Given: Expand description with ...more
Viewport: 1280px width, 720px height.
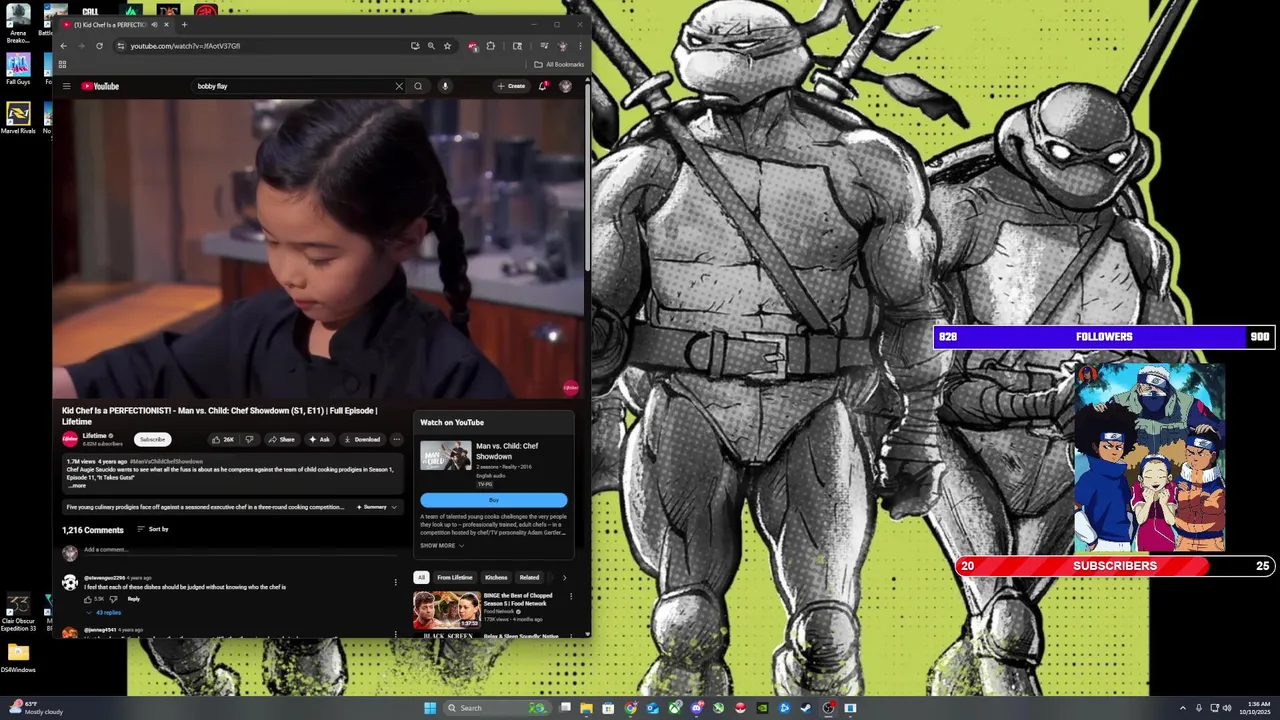Looking at the screenshot, I should point(77,485).
